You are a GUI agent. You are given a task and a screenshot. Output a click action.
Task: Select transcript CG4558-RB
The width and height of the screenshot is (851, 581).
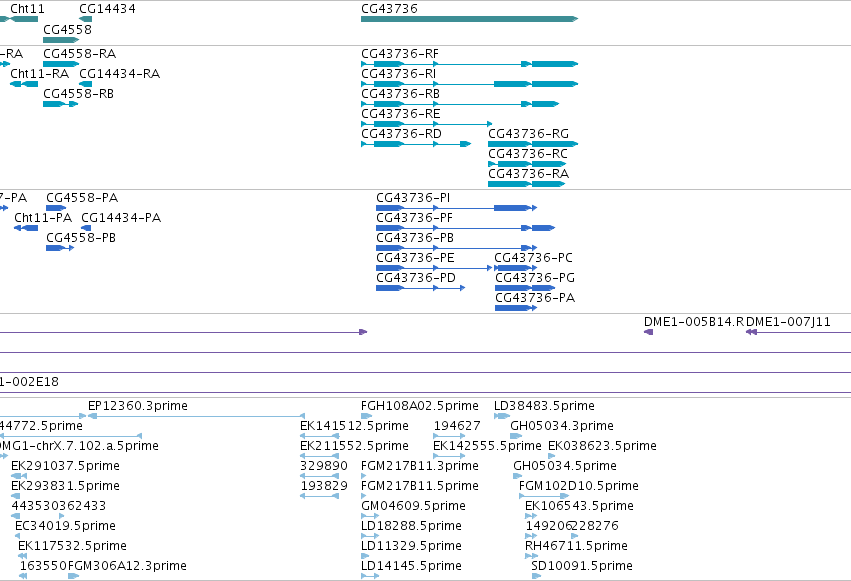(61, 104)
